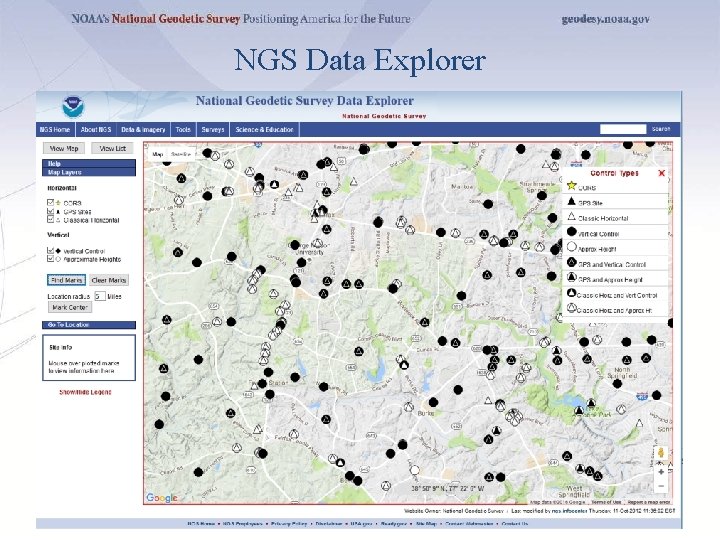Click the geodesy.noaa.gov text in header
This screenshot has width=720, height=540.
(605, 19)
